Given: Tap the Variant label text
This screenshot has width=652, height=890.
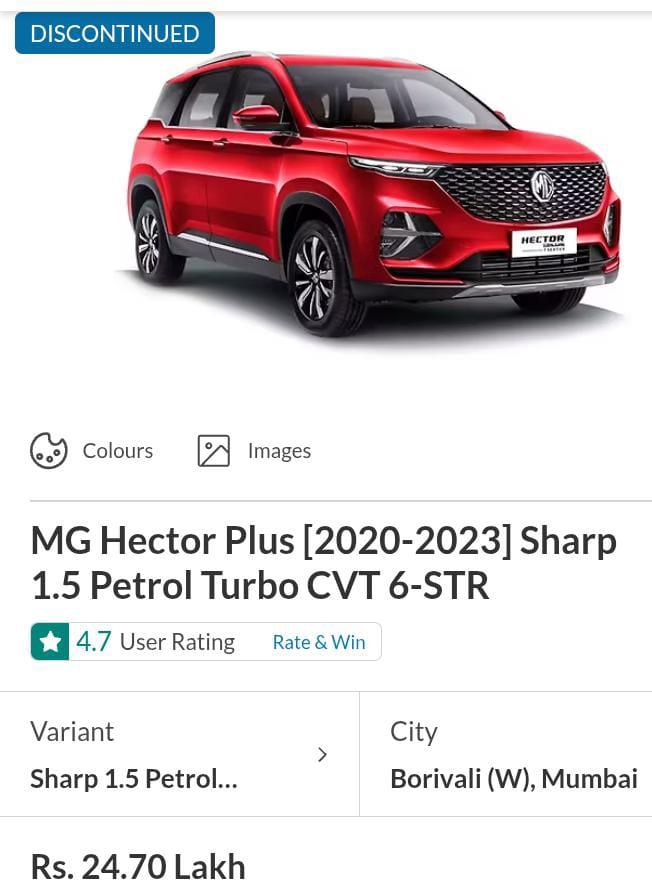Looking at the screenshot, I should point(72,732).
